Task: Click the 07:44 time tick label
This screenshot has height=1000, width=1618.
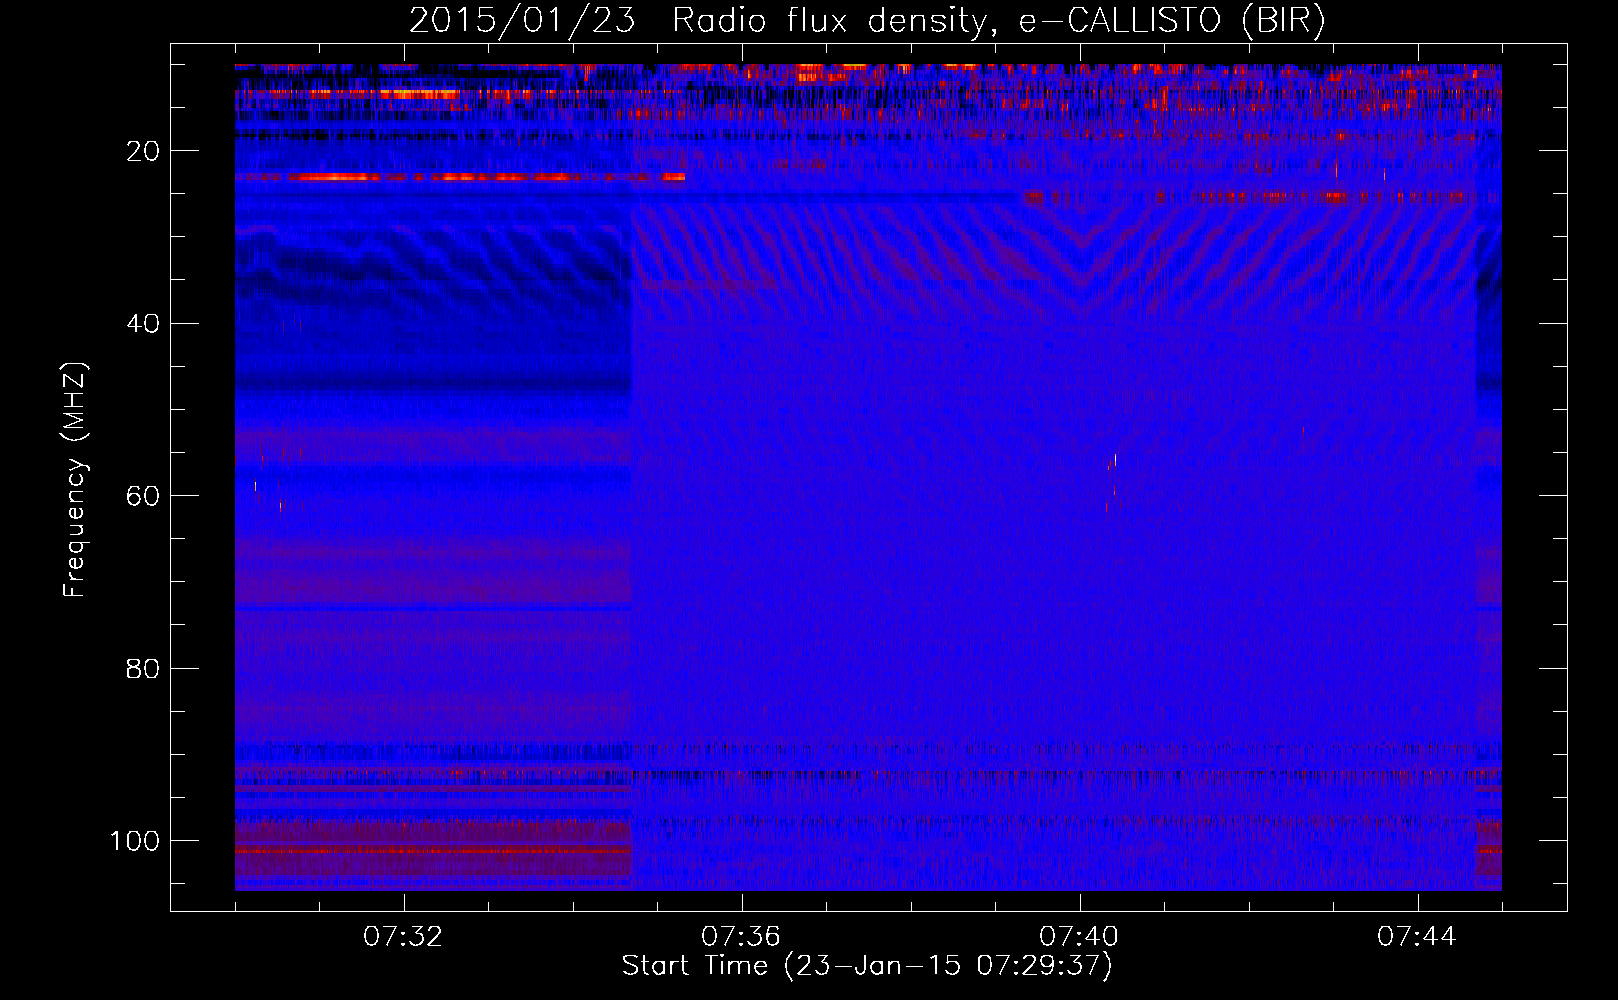Action: point(1417,937)
